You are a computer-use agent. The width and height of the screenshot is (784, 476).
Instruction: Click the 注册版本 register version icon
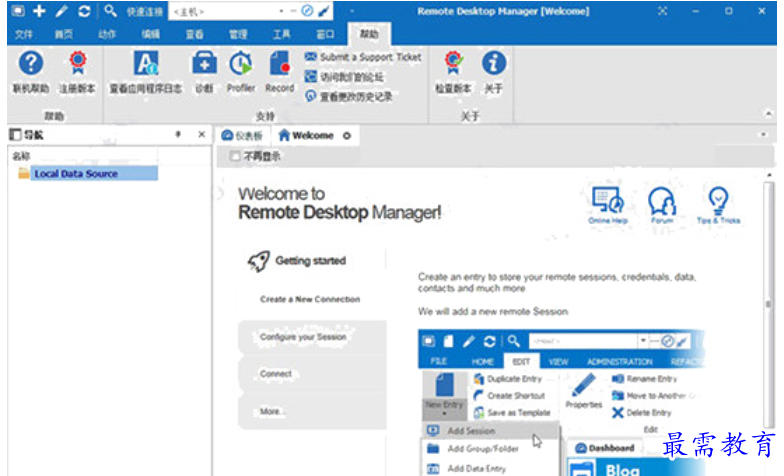(x=78, y=64)
